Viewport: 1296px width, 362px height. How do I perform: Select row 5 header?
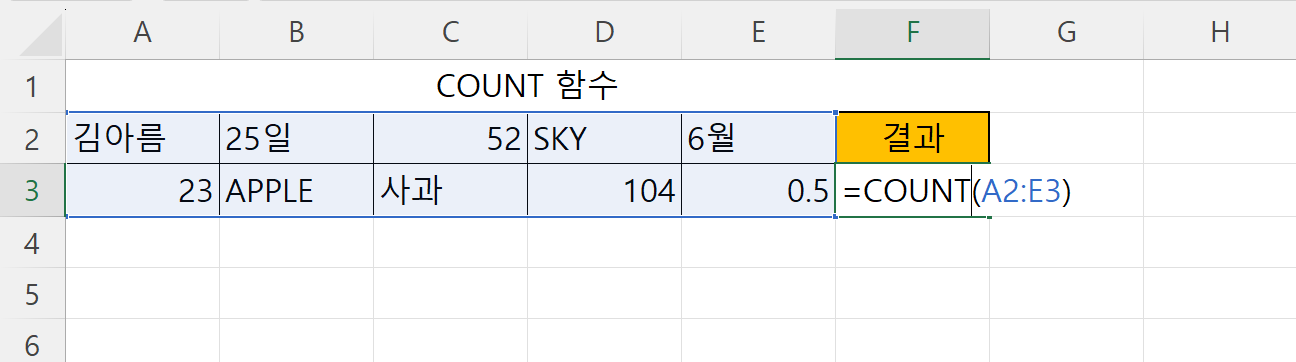tap(33, 294)
